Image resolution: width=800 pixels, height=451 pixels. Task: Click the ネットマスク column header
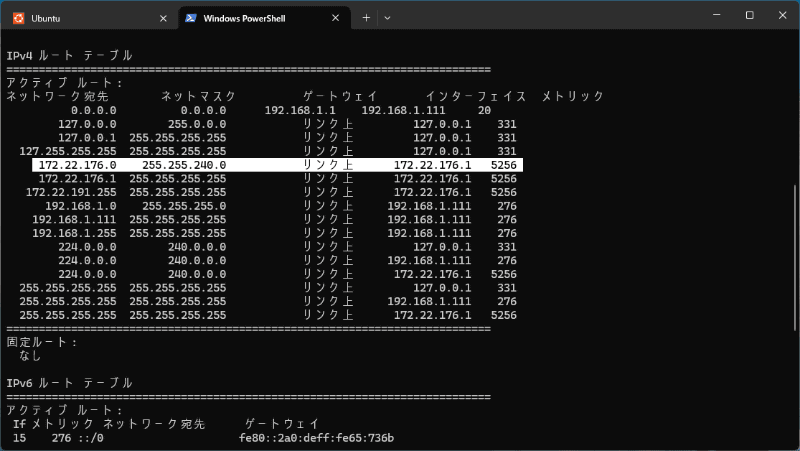coord(198,96)
